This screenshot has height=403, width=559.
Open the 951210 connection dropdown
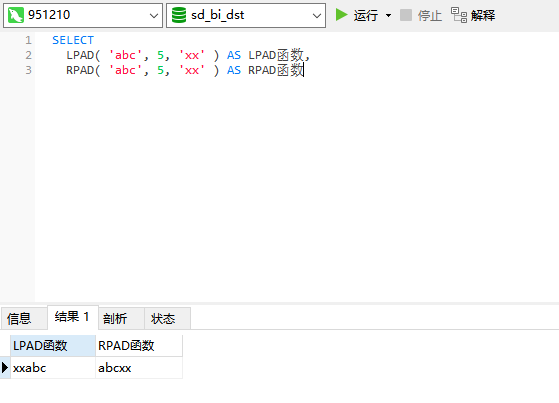[x=154, y=16]
